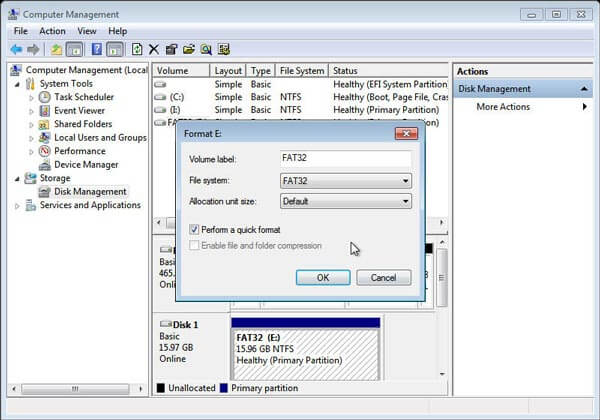
Task: Click the Storage node icon
Action: (x=31, y=178)
